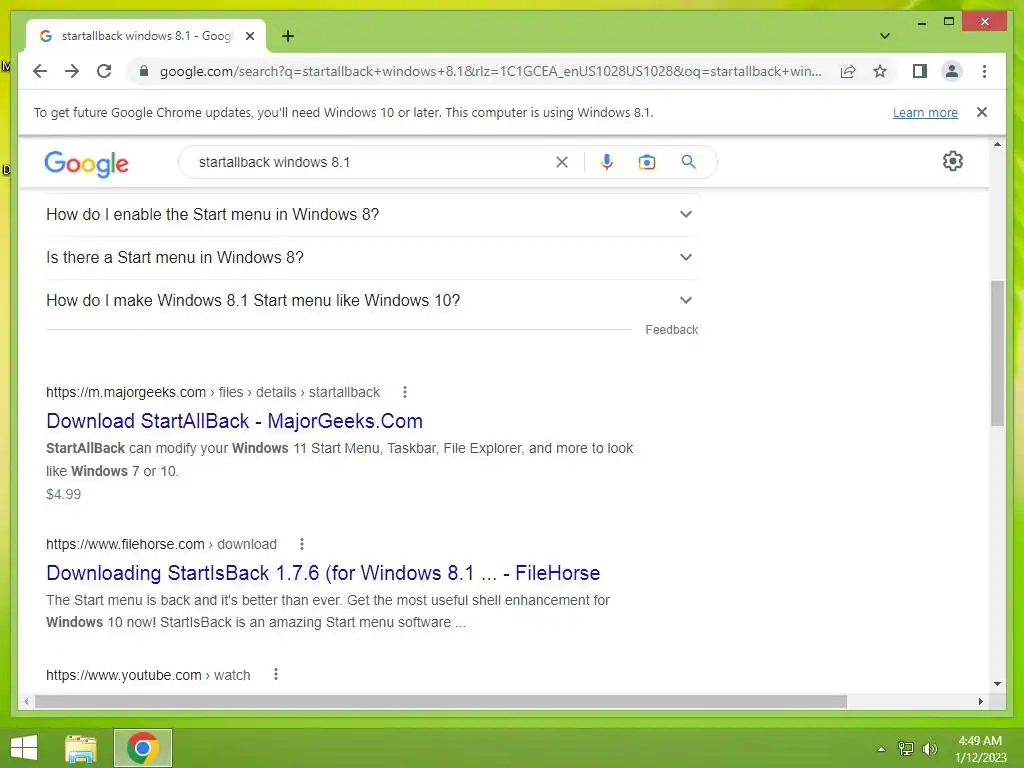Show hidden system tray icons
The height and width of the screenshot is (768, 1024).
[x=881, y=749]
